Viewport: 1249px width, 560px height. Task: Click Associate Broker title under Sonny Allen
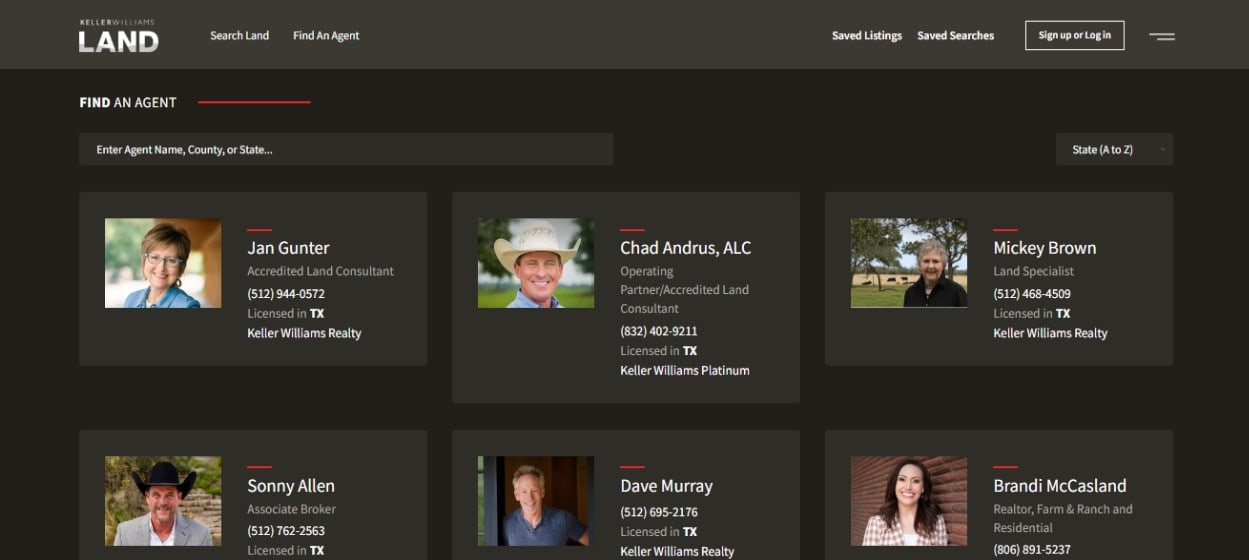click(x=291, y=509)
